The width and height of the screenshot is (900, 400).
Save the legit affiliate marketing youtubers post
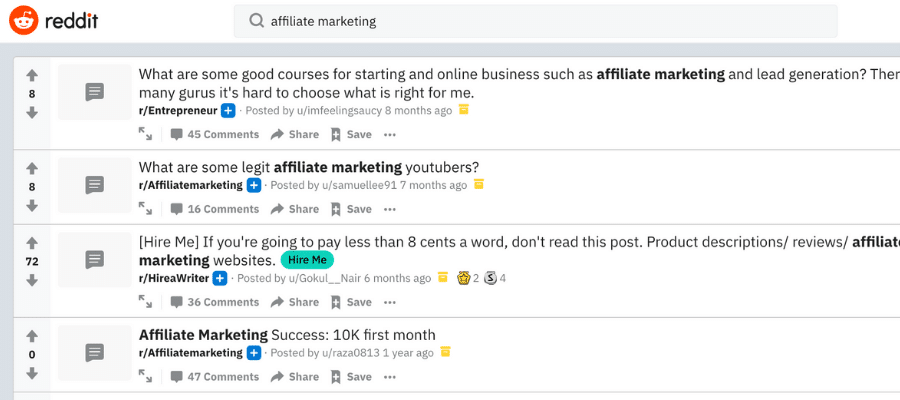[351, 209]
